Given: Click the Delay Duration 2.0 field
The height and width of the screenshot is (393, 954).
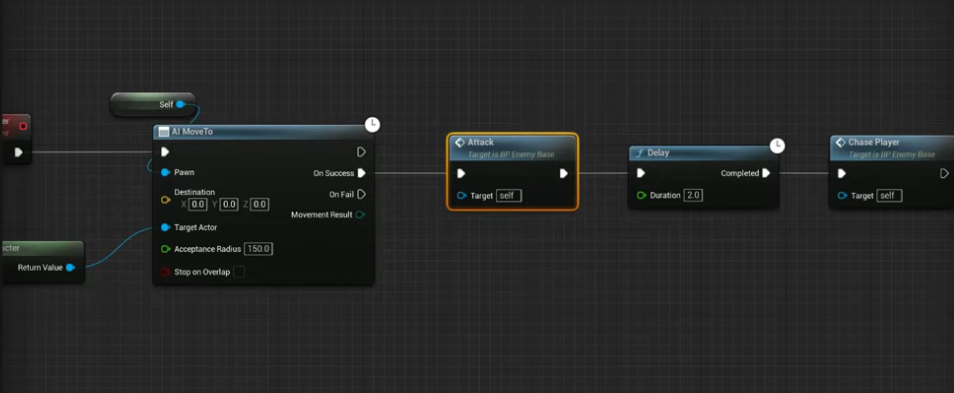Looking at the screenshot, I should point(693,196).
